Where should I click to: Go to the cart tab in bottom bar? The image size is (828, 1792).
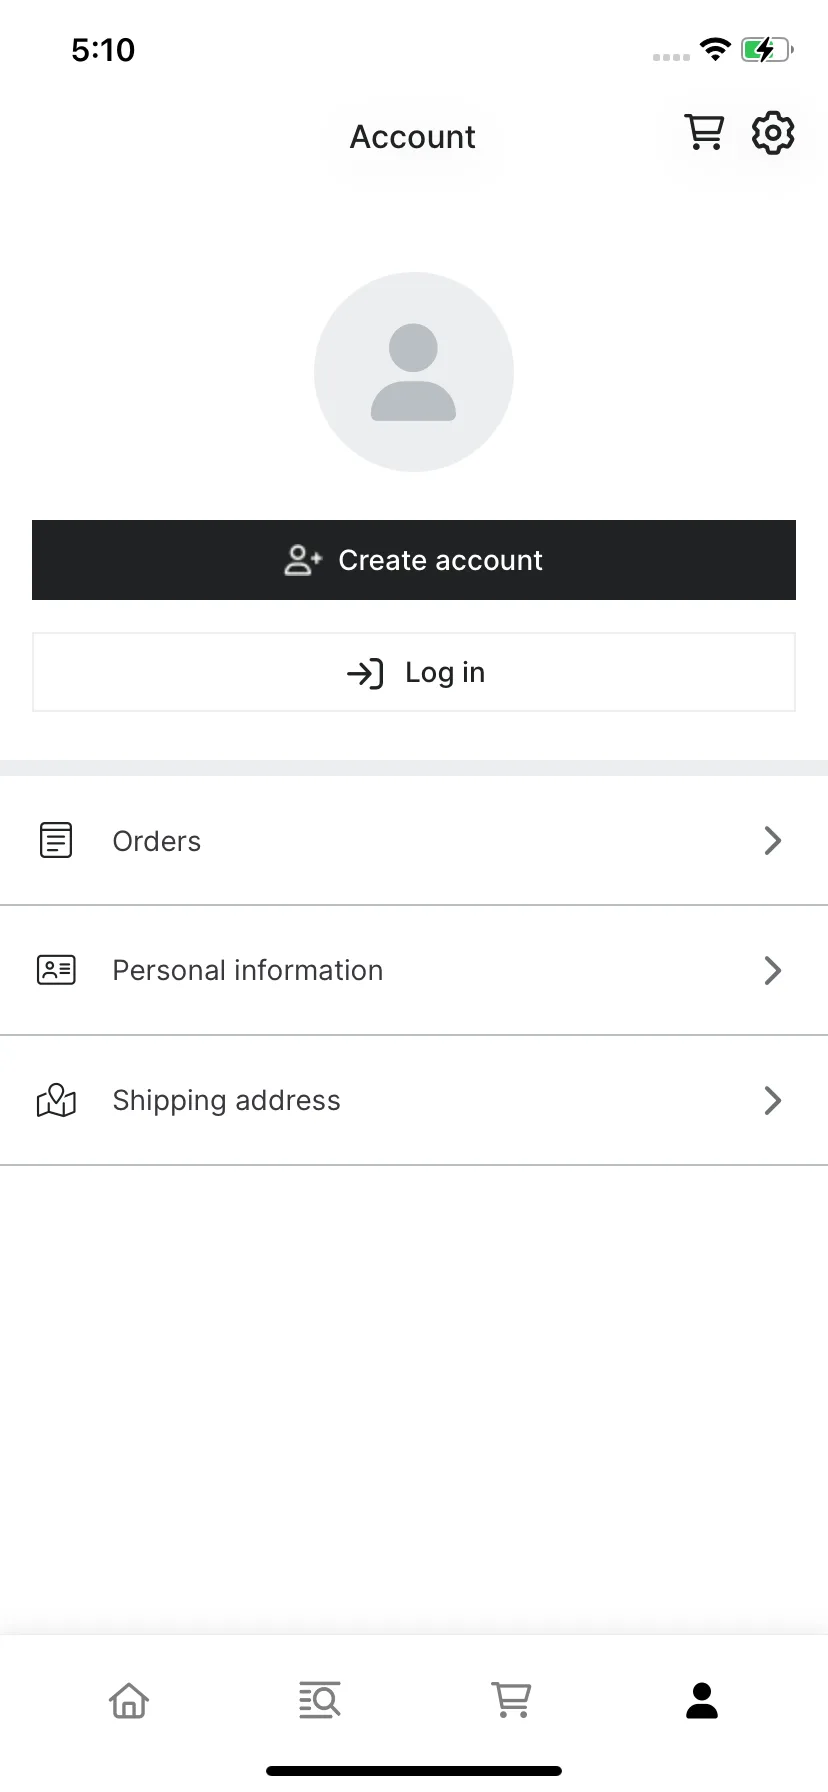(511, 1700)
